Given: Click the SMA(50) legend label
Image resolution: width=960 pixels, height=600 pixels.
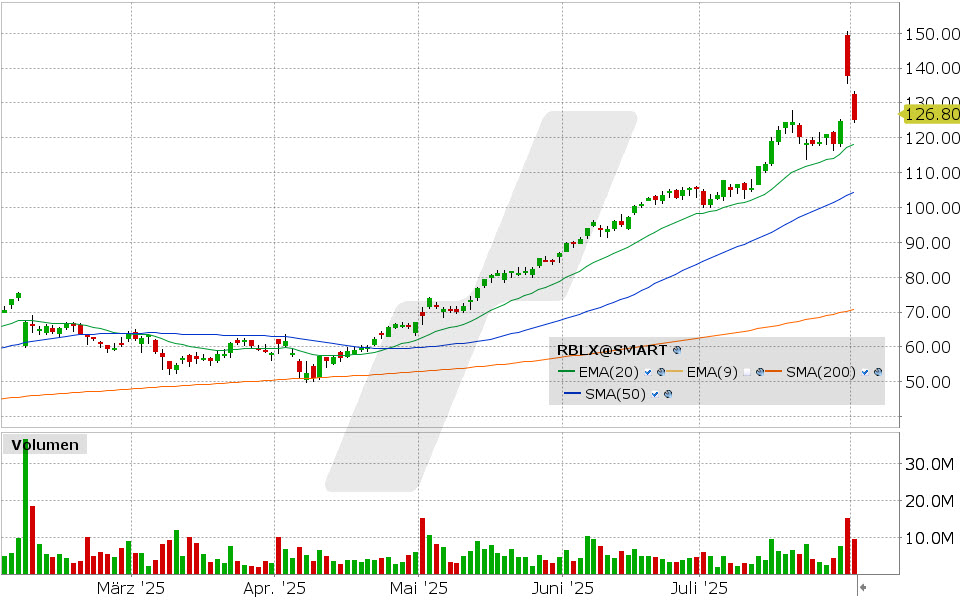Looking at the screenshot, I should [x=615, y=394].
